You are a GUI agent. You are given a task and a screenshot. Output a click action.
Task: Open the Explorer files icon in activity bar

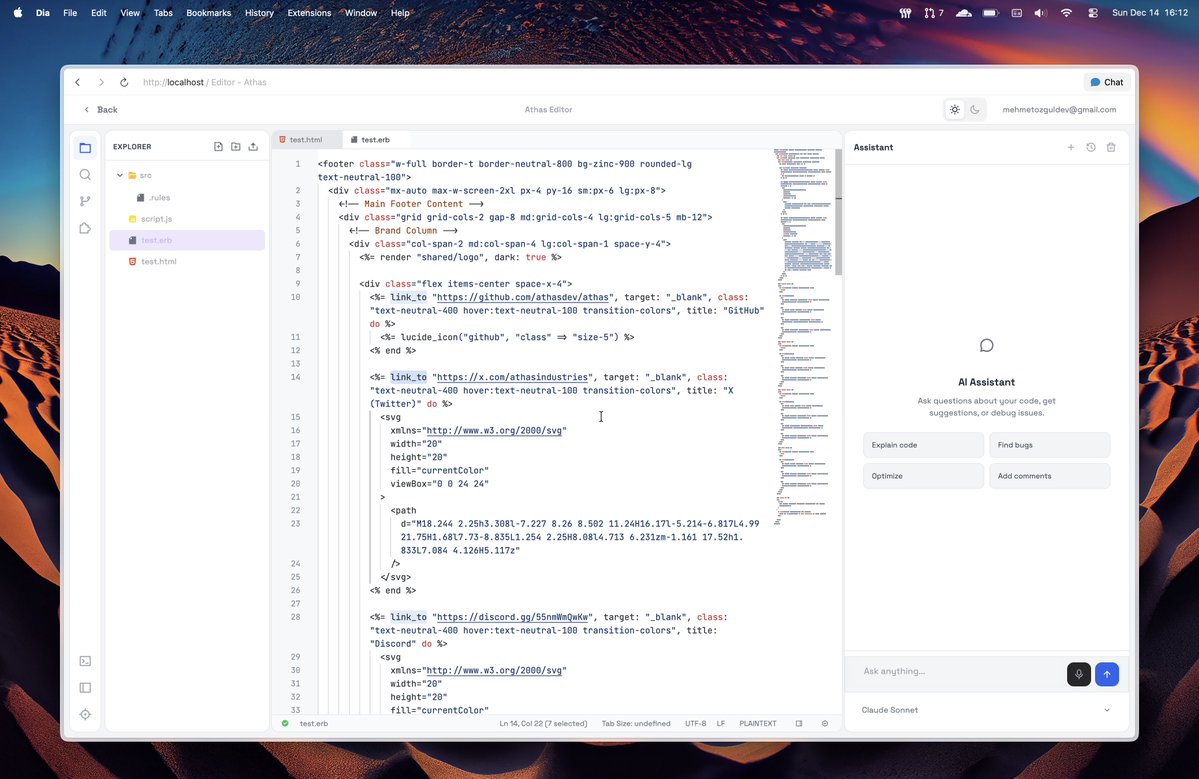85,148
